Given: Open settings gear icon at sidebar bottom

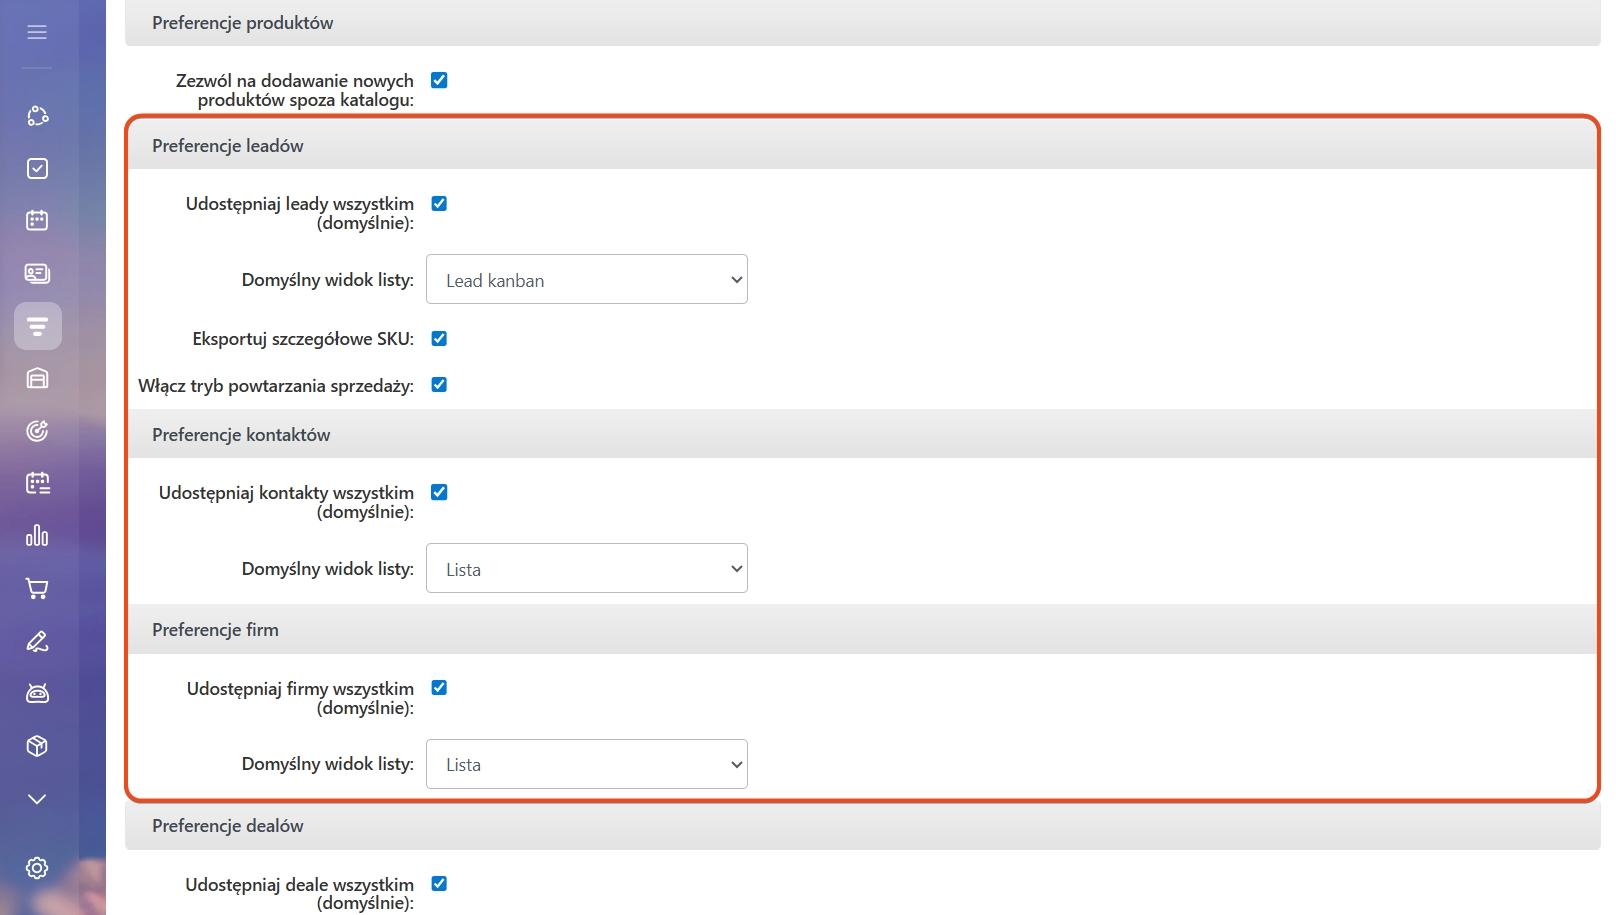Looking at the screenshot, I should tap(37, 868).
